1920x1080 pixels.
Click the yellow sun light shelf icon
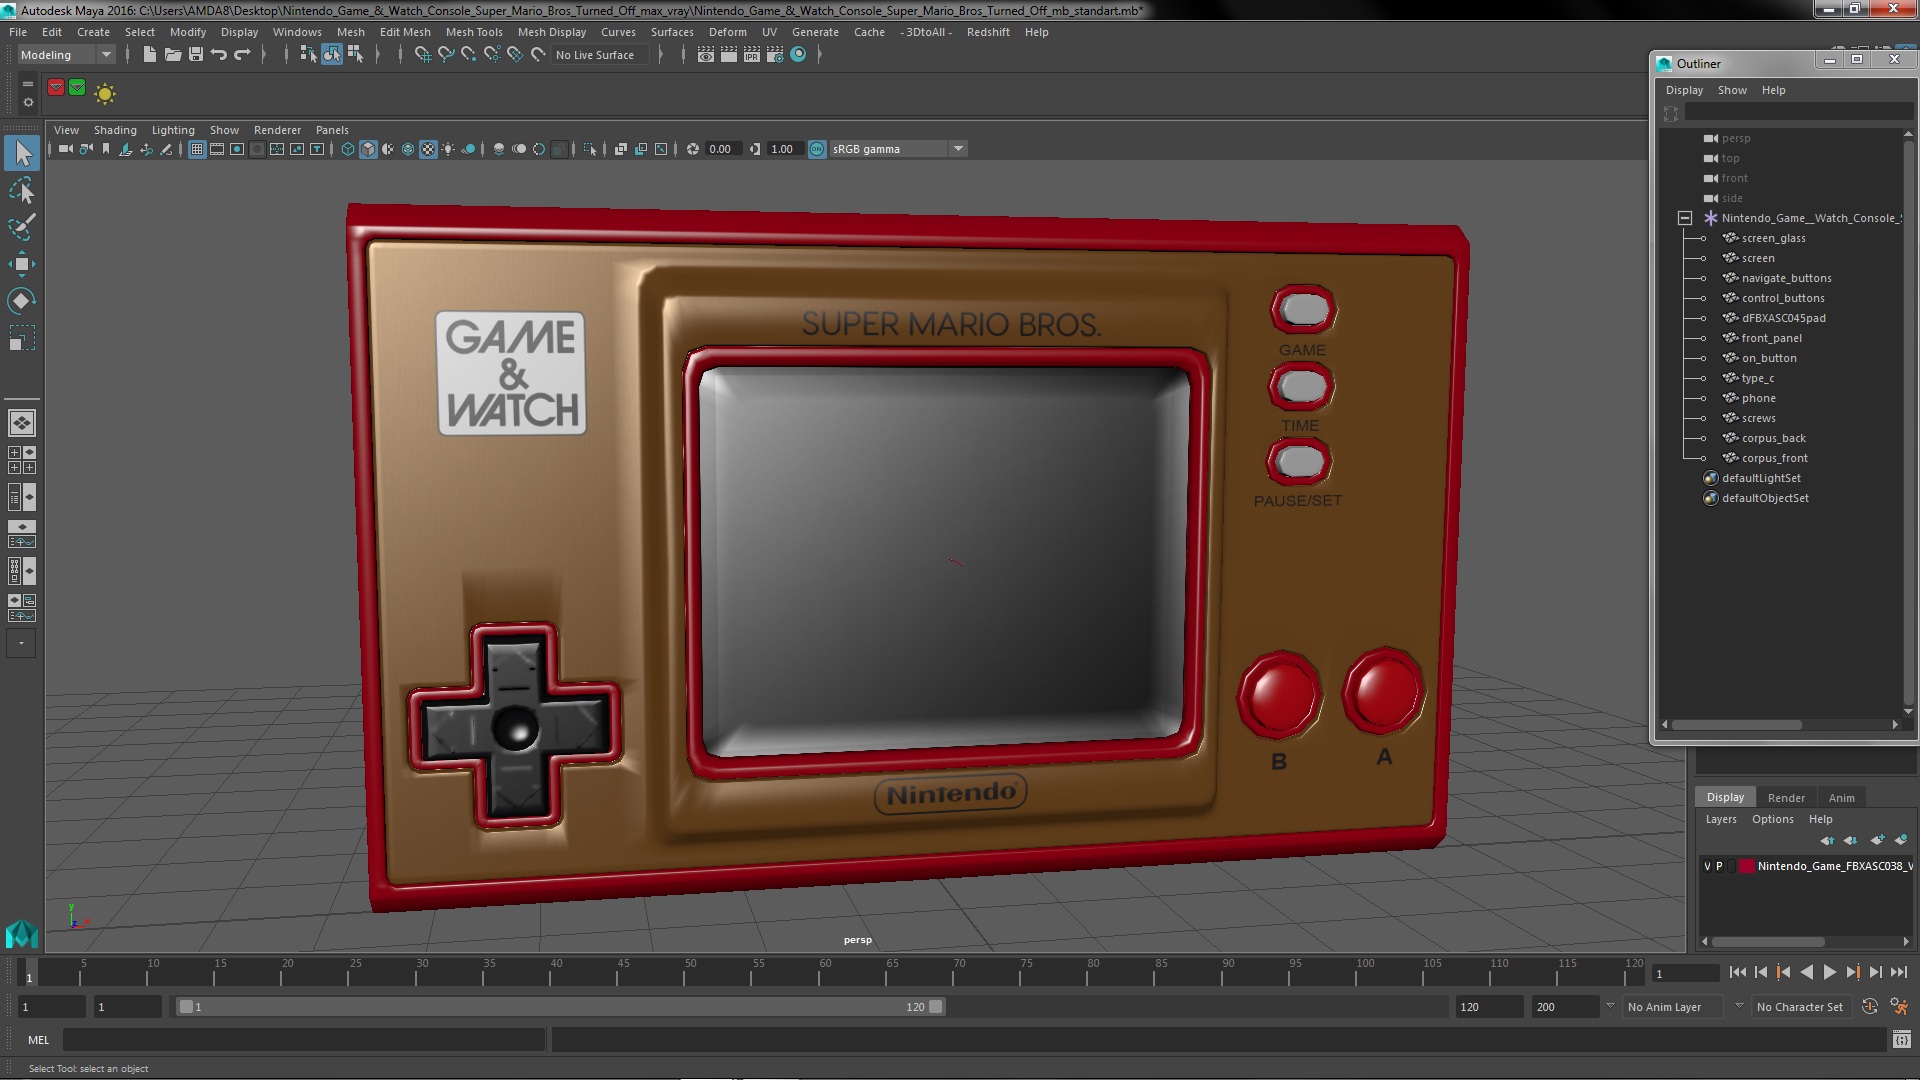click(105, 93)
